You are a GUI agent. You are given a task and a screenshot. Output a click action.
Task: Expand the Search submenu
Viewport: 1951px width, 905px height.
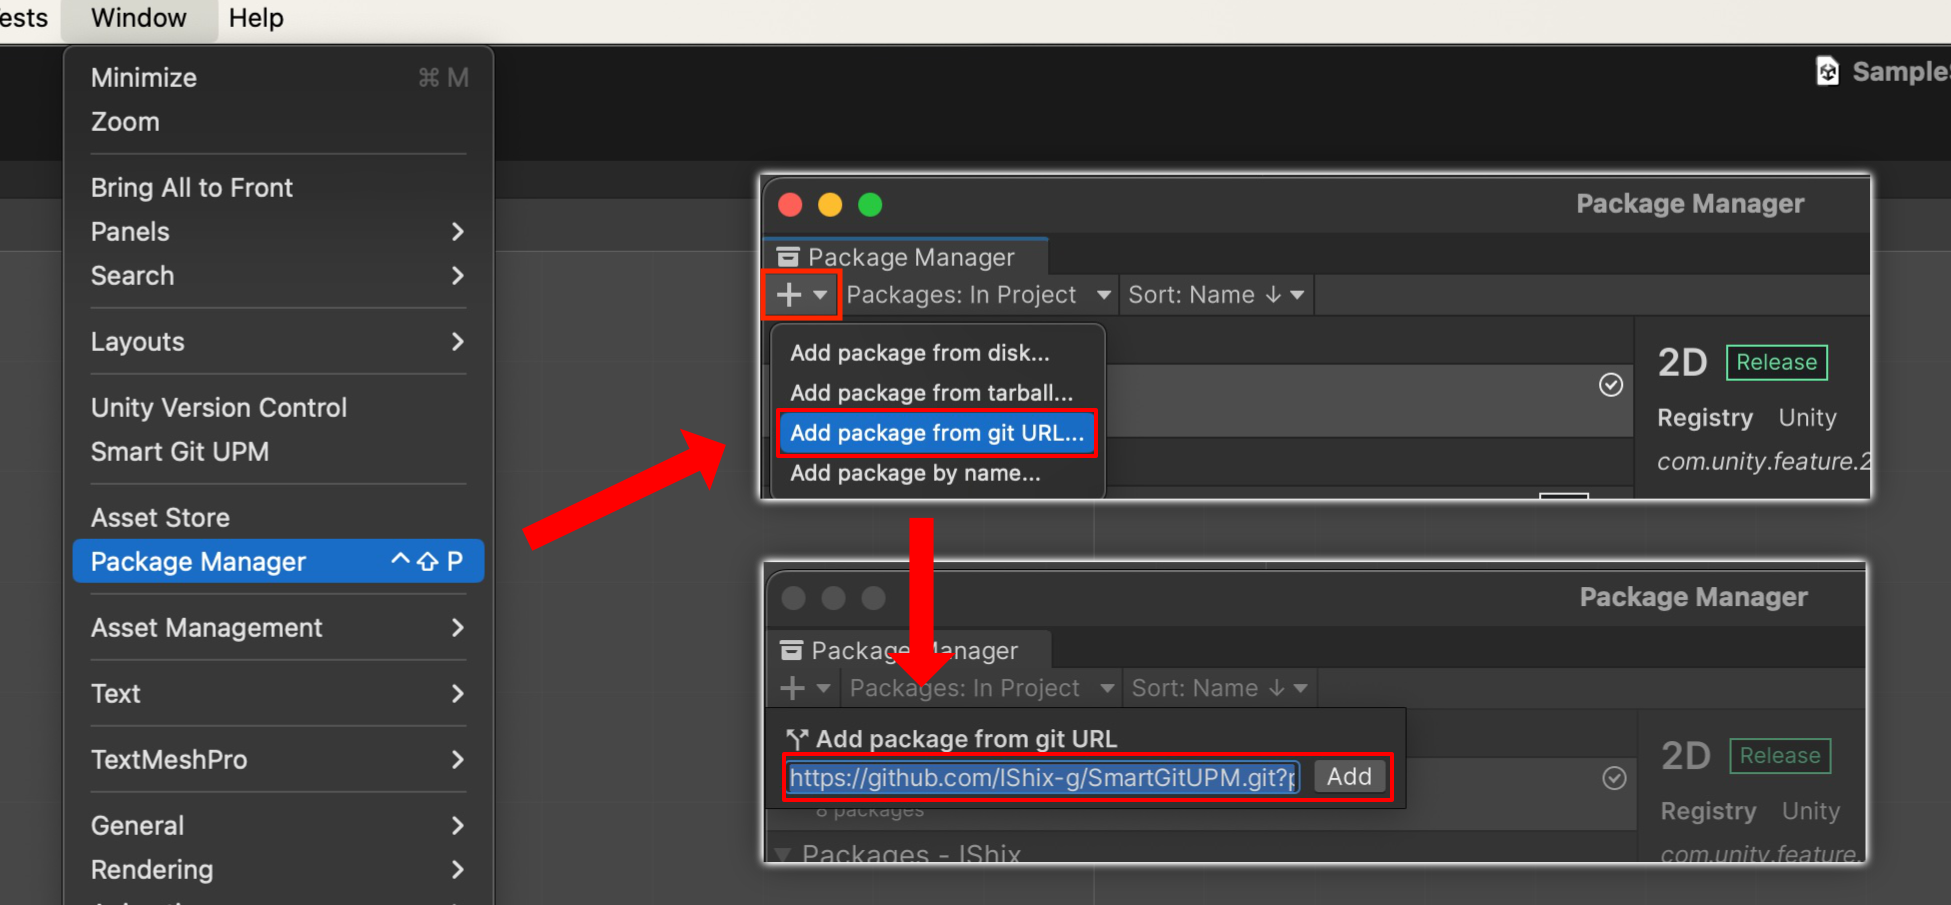(279, 275)
